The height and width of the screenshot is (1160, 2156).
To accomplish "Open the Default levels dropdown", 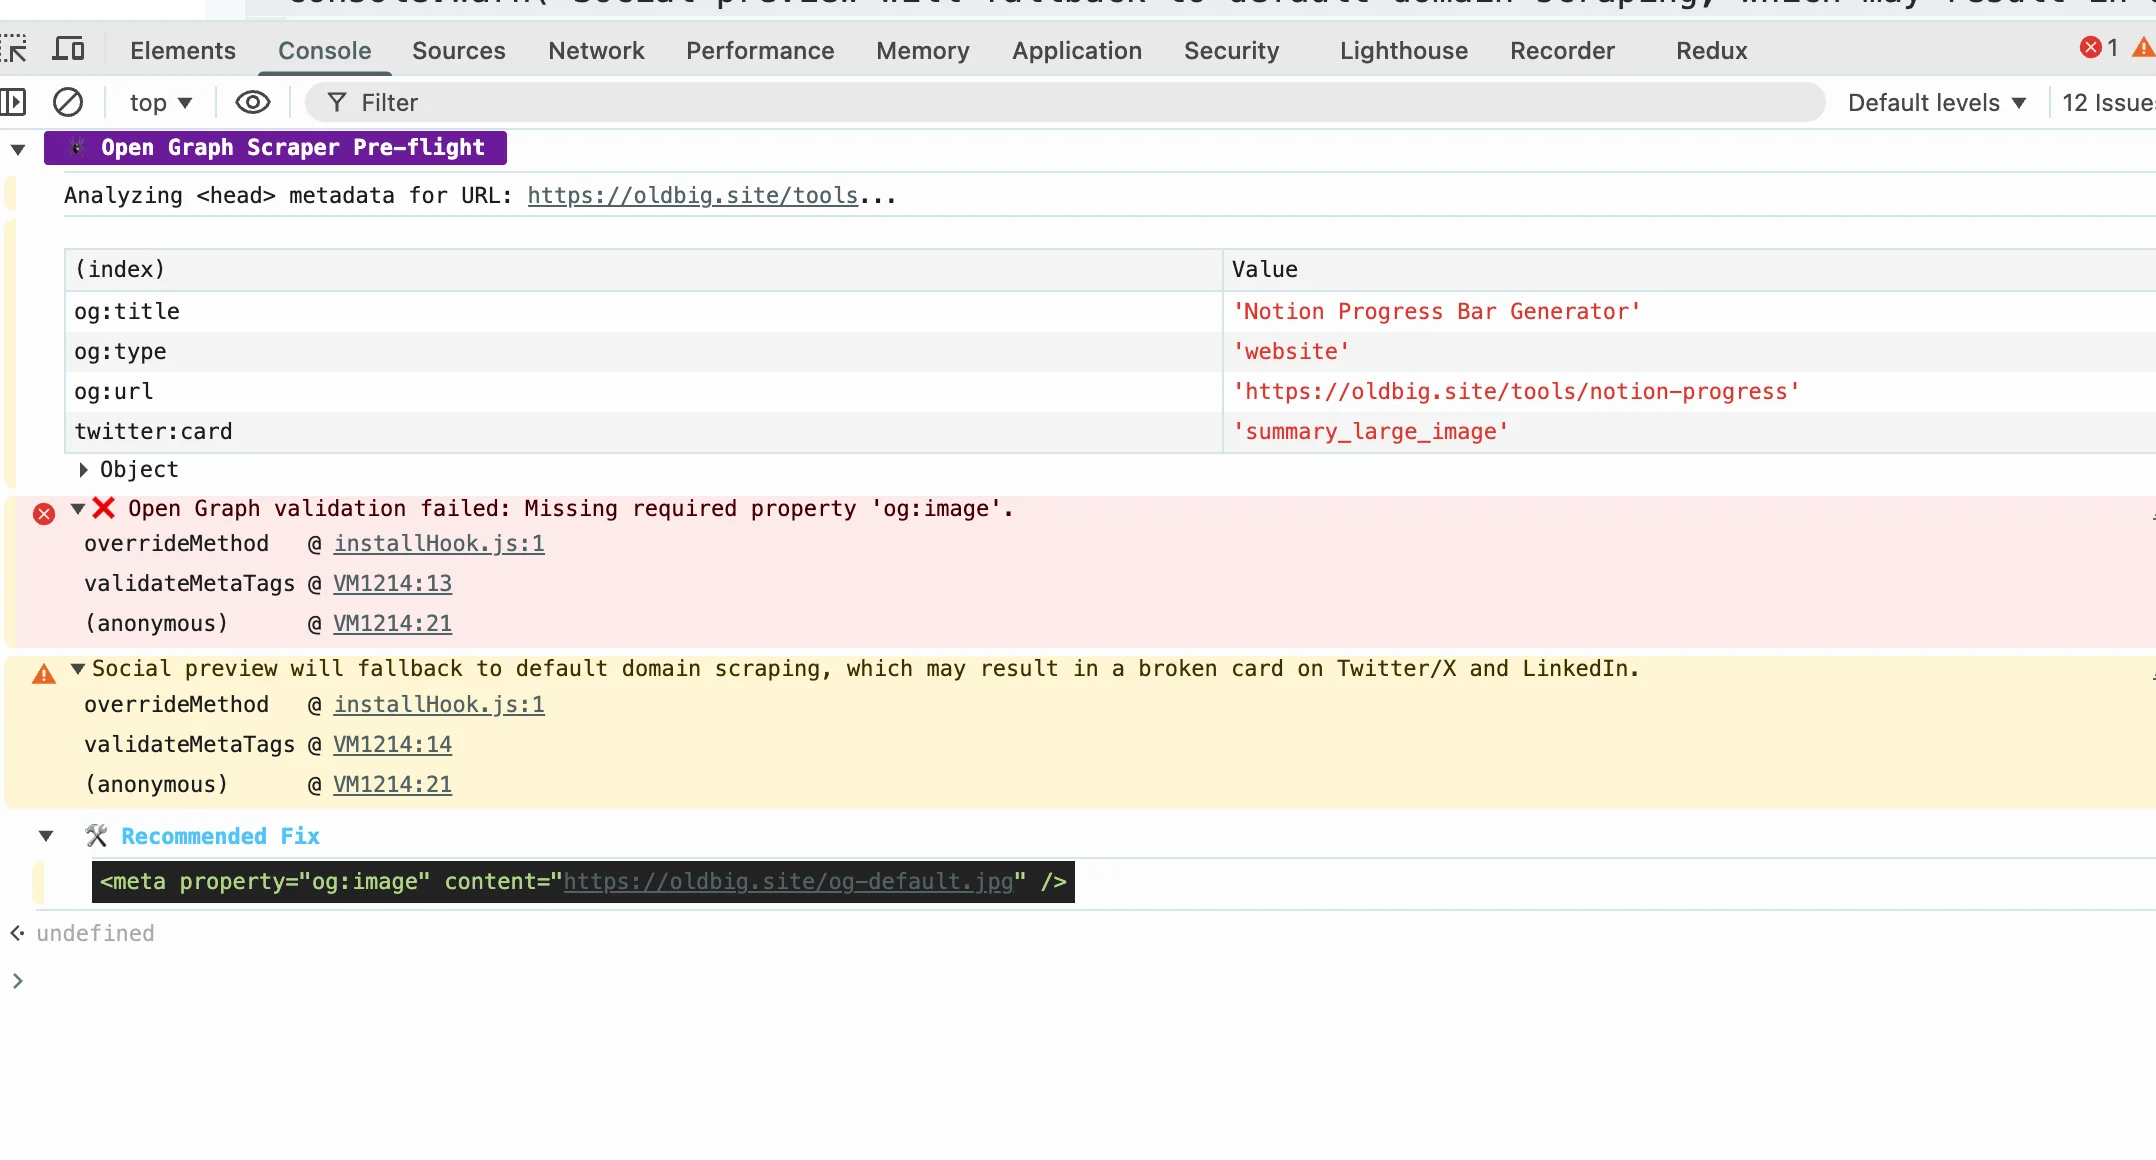I will coord(1936,102).
